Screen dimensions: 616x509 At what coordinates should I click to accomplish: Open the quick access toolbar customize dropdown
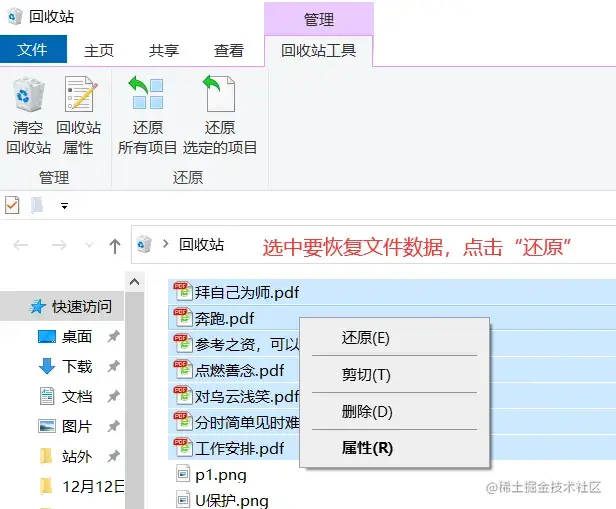click(x=64, y=205)
